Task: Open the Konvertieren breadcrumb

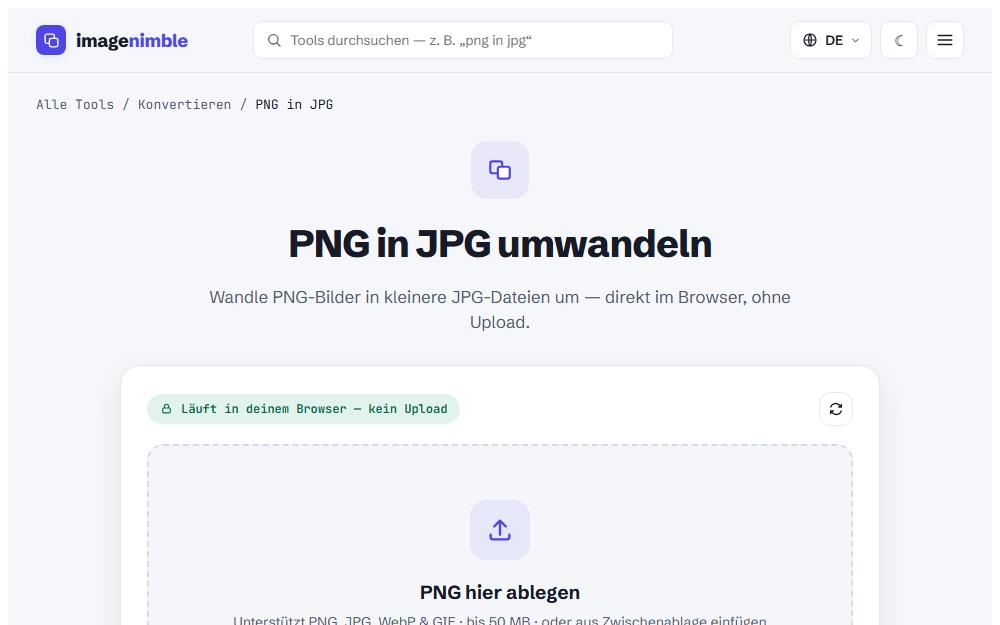Action: click(x=184, y=105)
